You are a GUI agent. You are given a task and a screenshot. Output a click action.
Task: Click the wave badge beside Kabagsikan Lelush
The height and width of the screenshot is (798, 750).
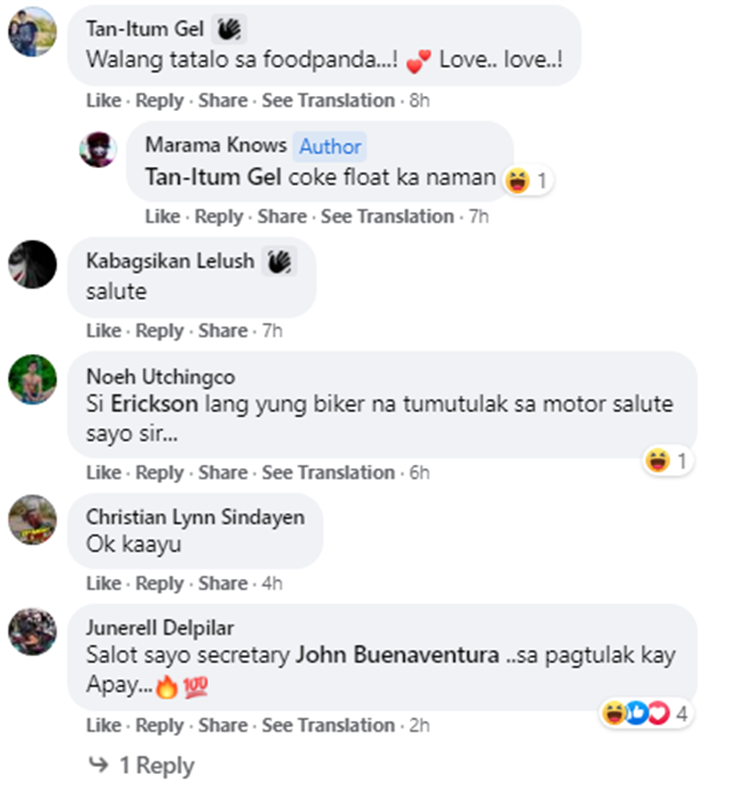click(279, 262)
